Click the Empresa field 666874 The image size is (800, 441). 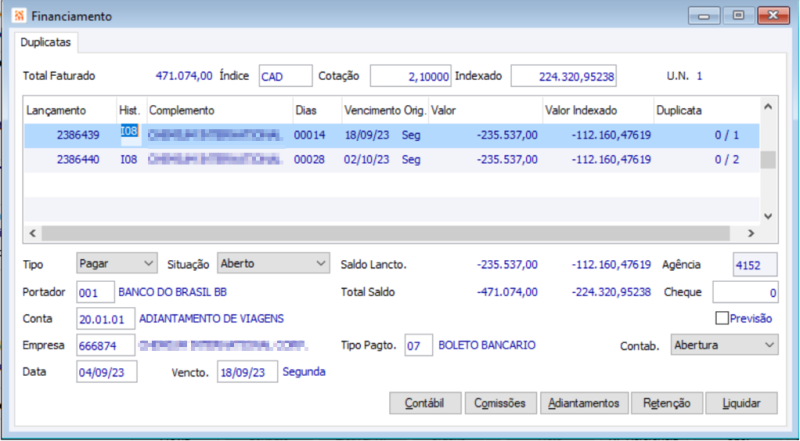click(x=106, y=346)
